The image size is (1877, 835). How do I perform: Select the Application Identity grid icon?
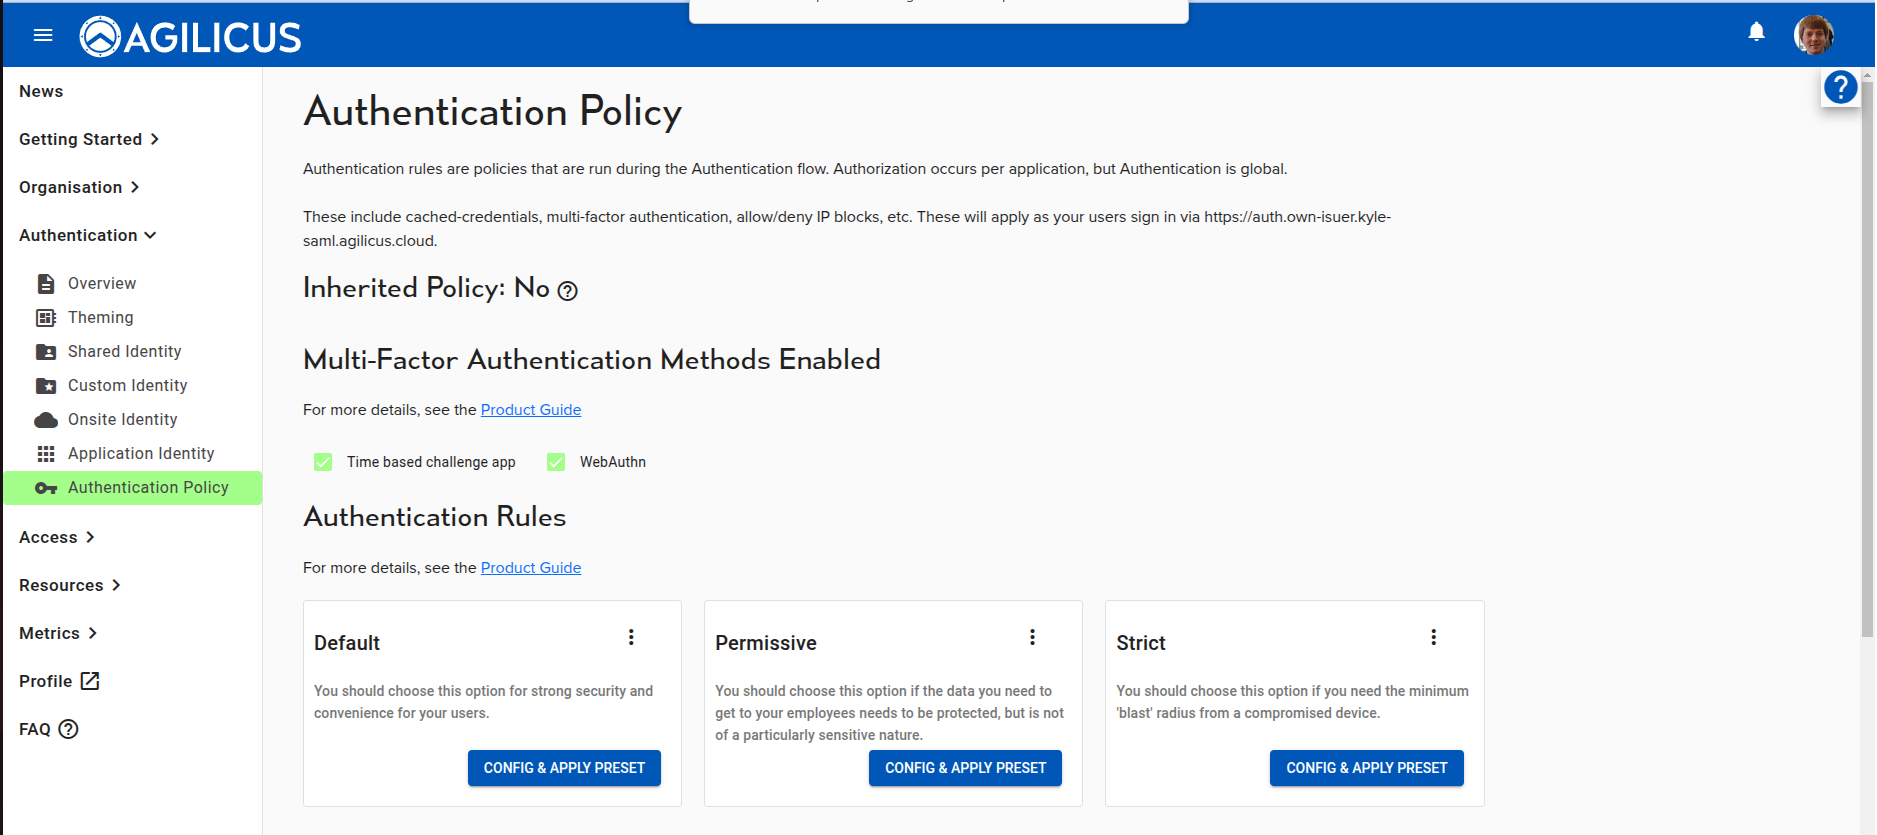click(x=46, y=453)
